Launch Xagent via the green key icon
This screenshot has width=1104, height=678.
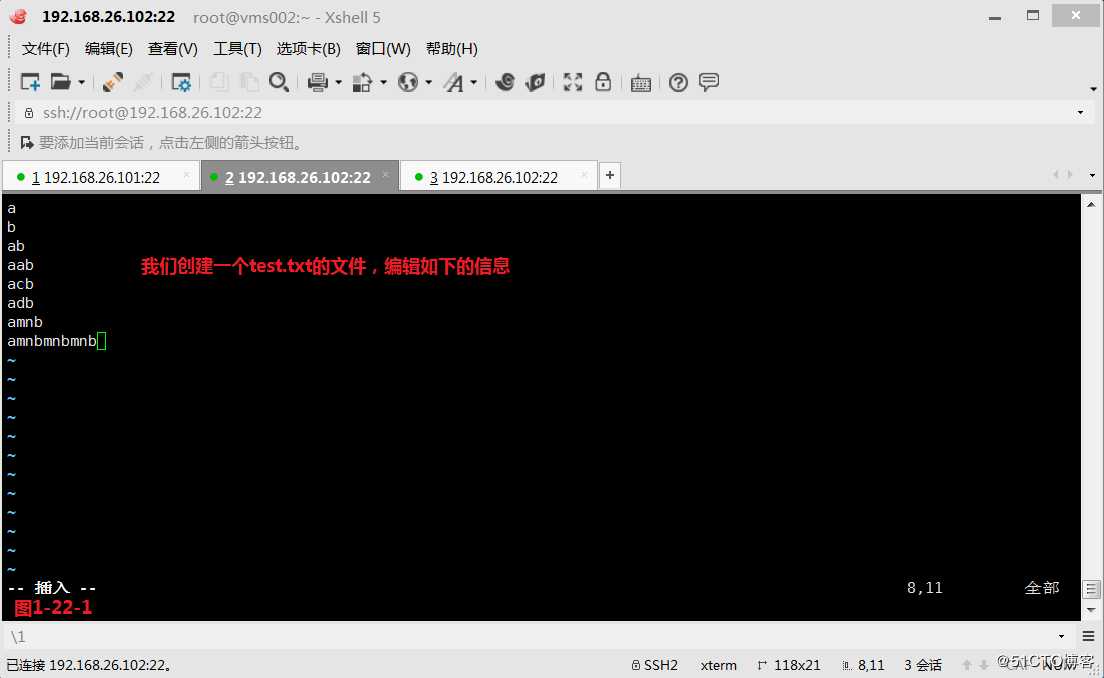(x=535, y=82)
